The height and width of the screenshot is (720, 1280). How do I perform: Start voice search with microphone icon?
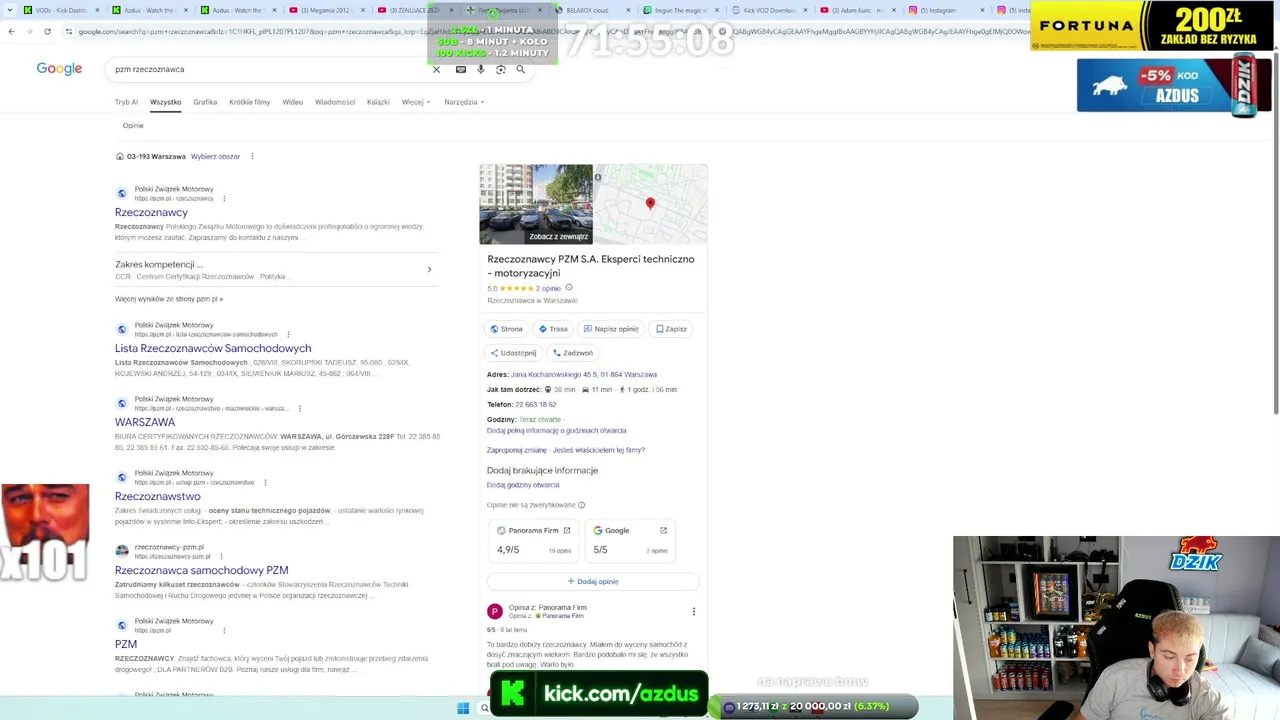pos(481,69)
